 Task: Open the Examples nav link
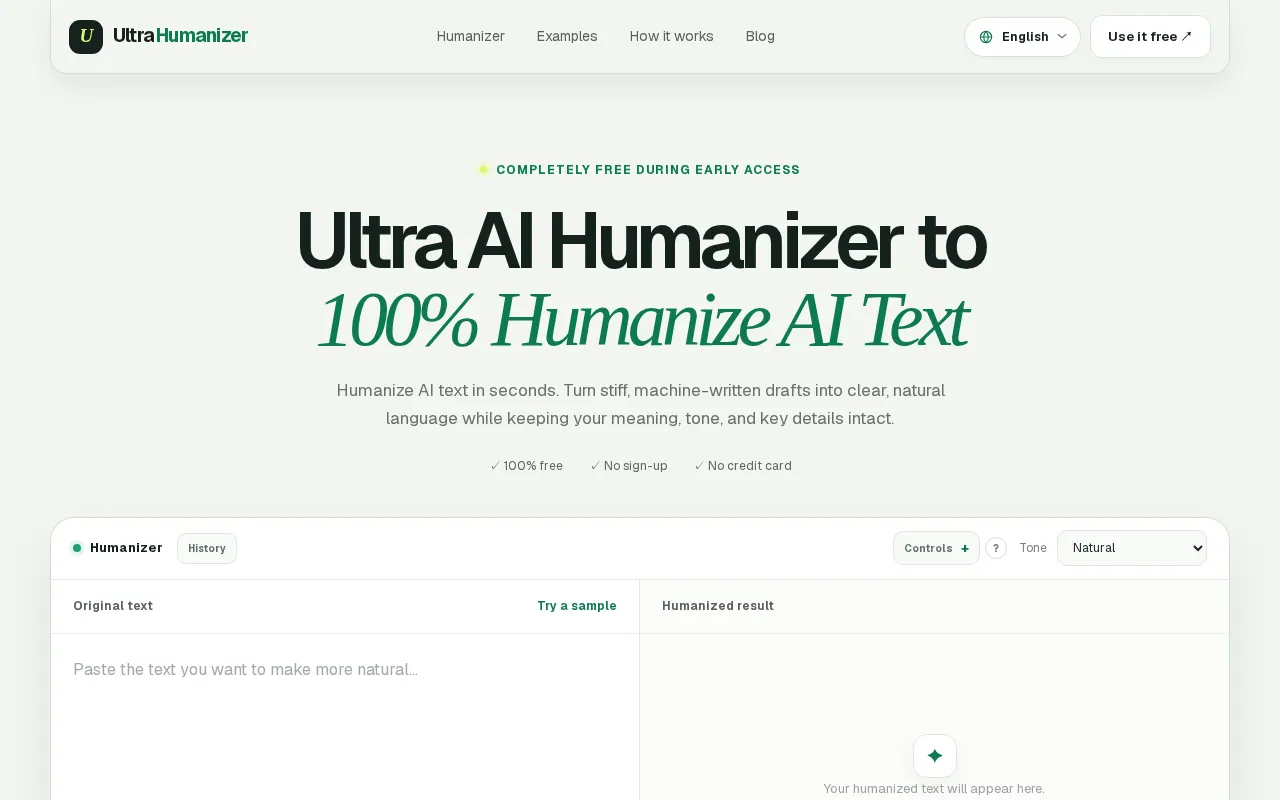tap(567, 36)
